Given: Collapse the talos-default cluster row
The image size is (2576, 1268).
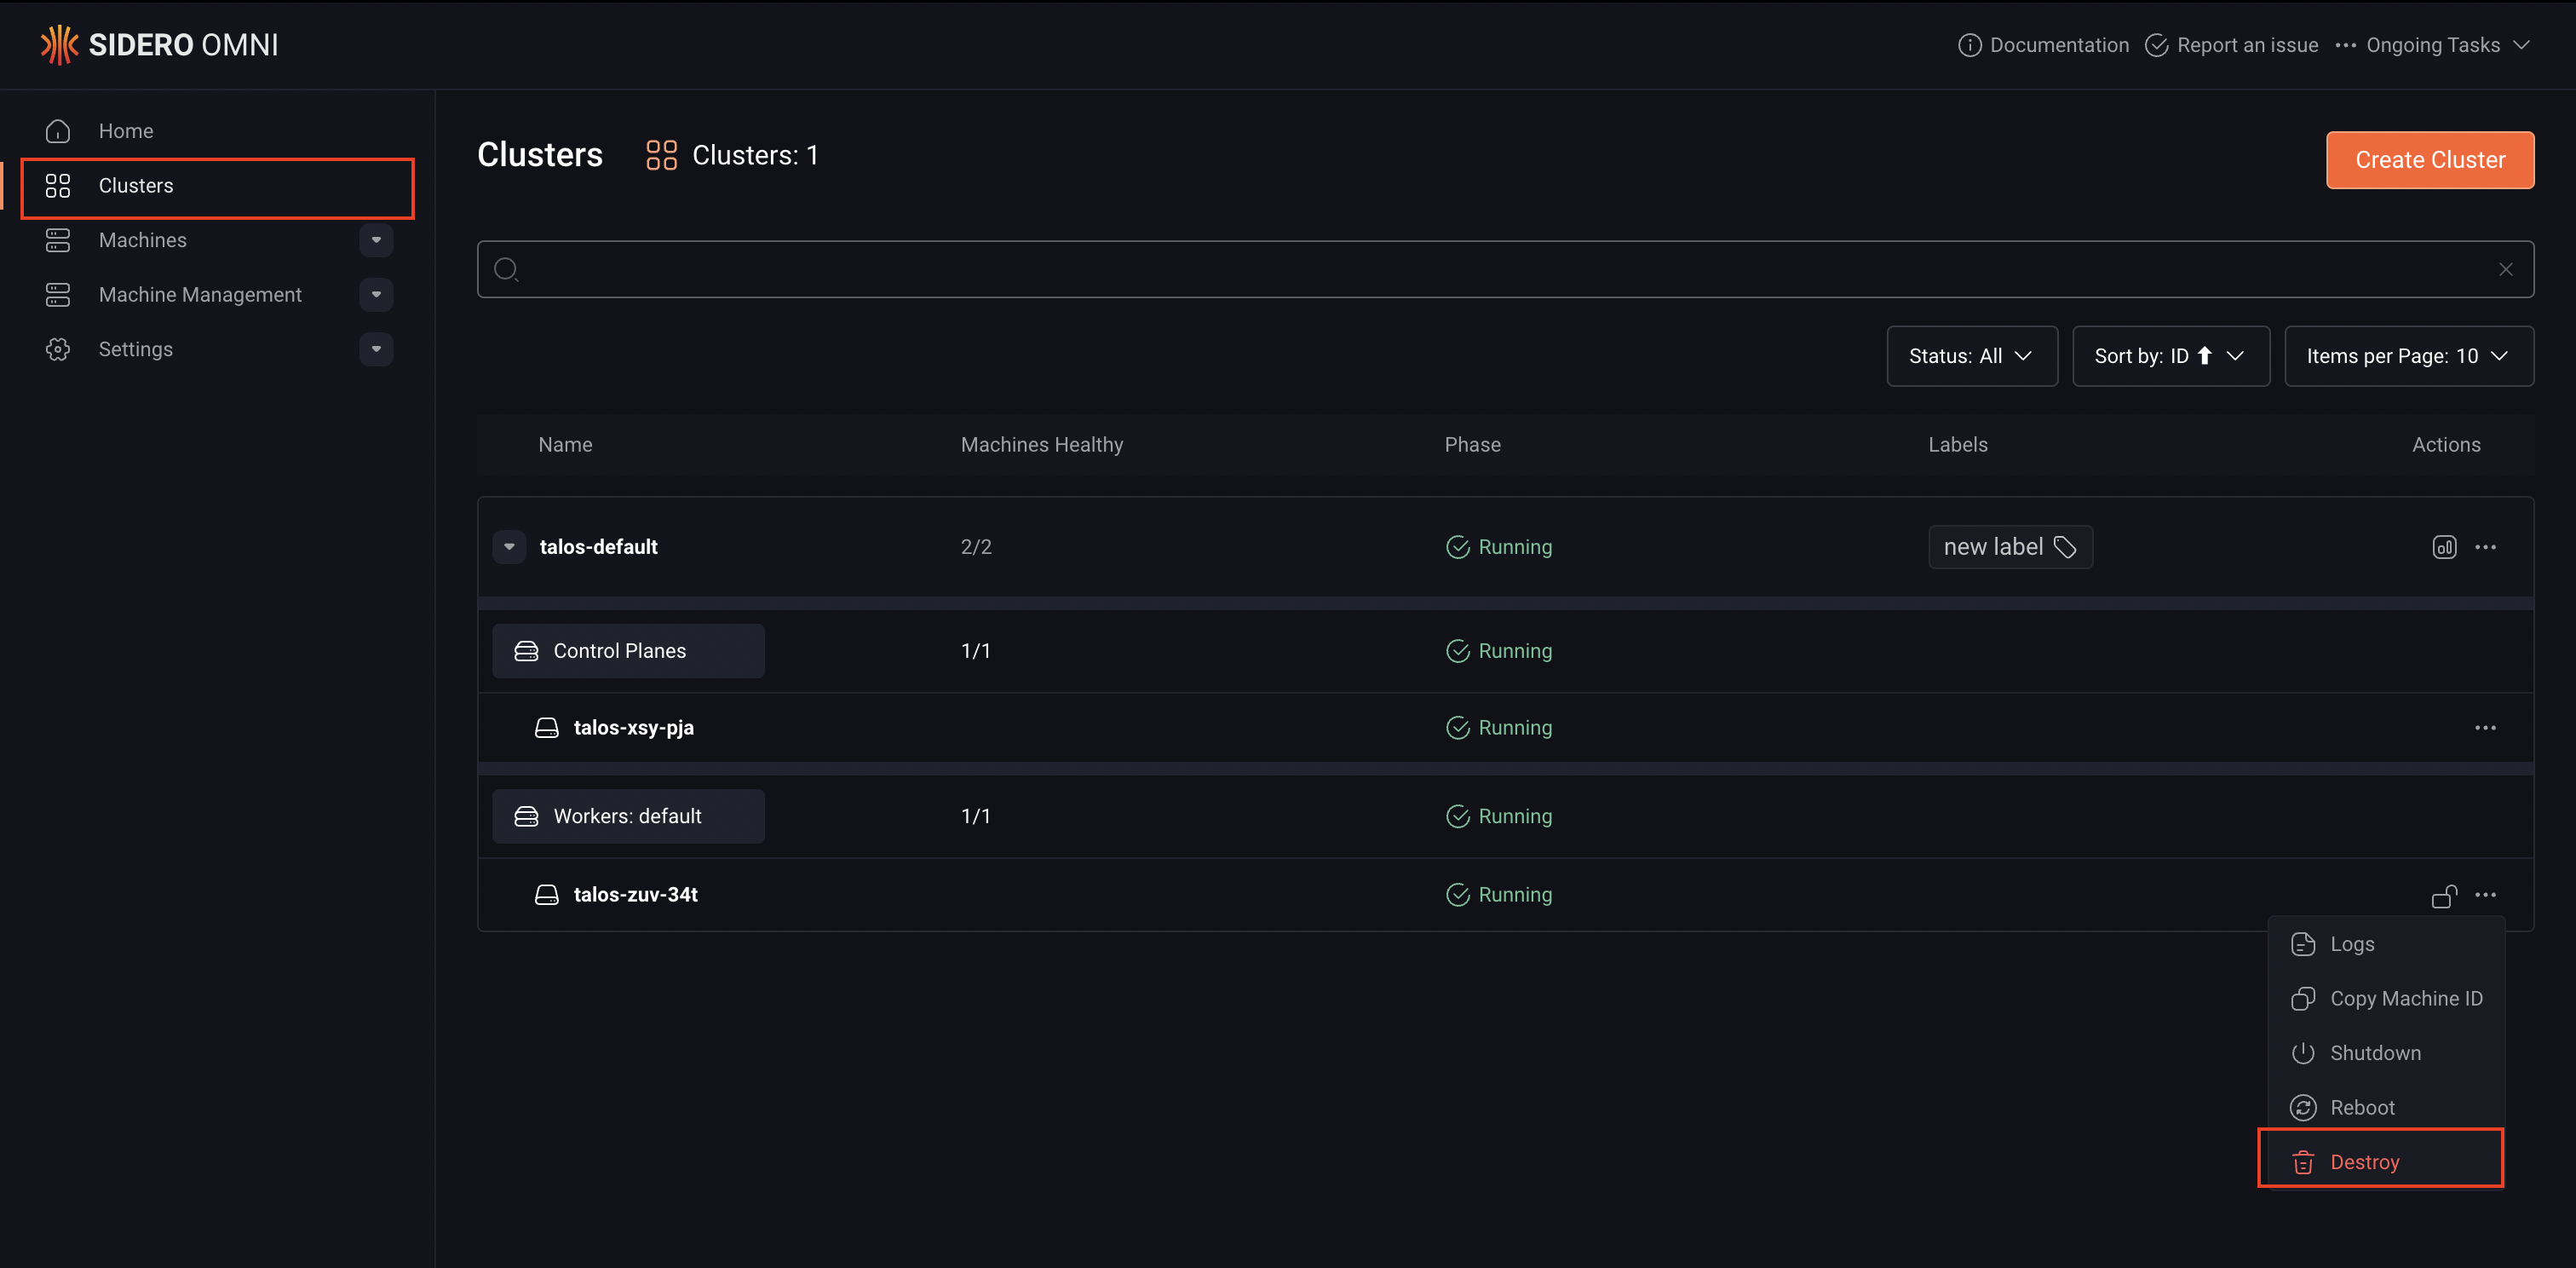Looking at the screenshot, I should pos(509,547).
